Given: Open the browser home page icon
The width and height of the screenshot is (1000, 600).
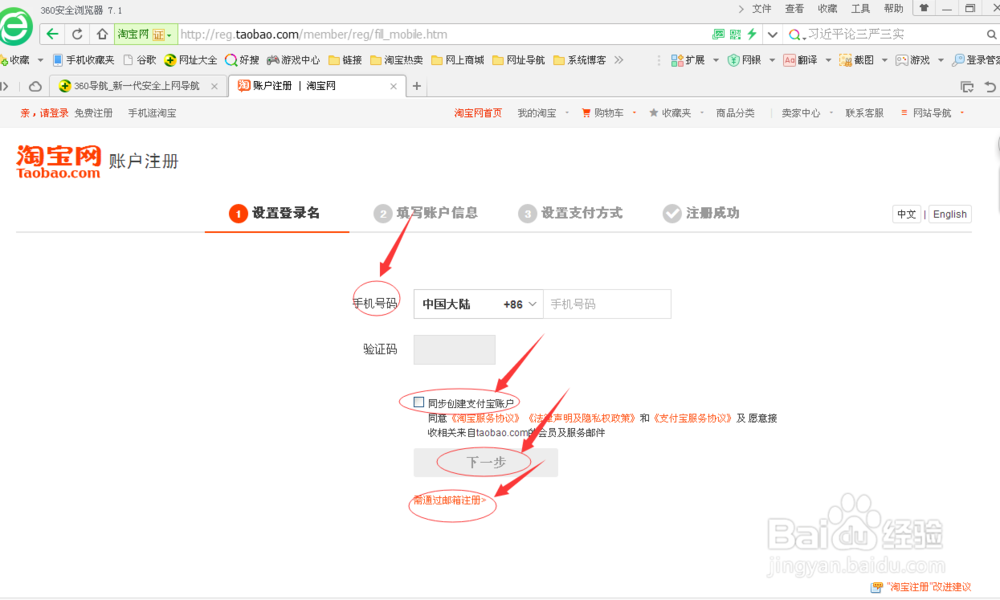Looking at the screenshot, I should point(102,34).
